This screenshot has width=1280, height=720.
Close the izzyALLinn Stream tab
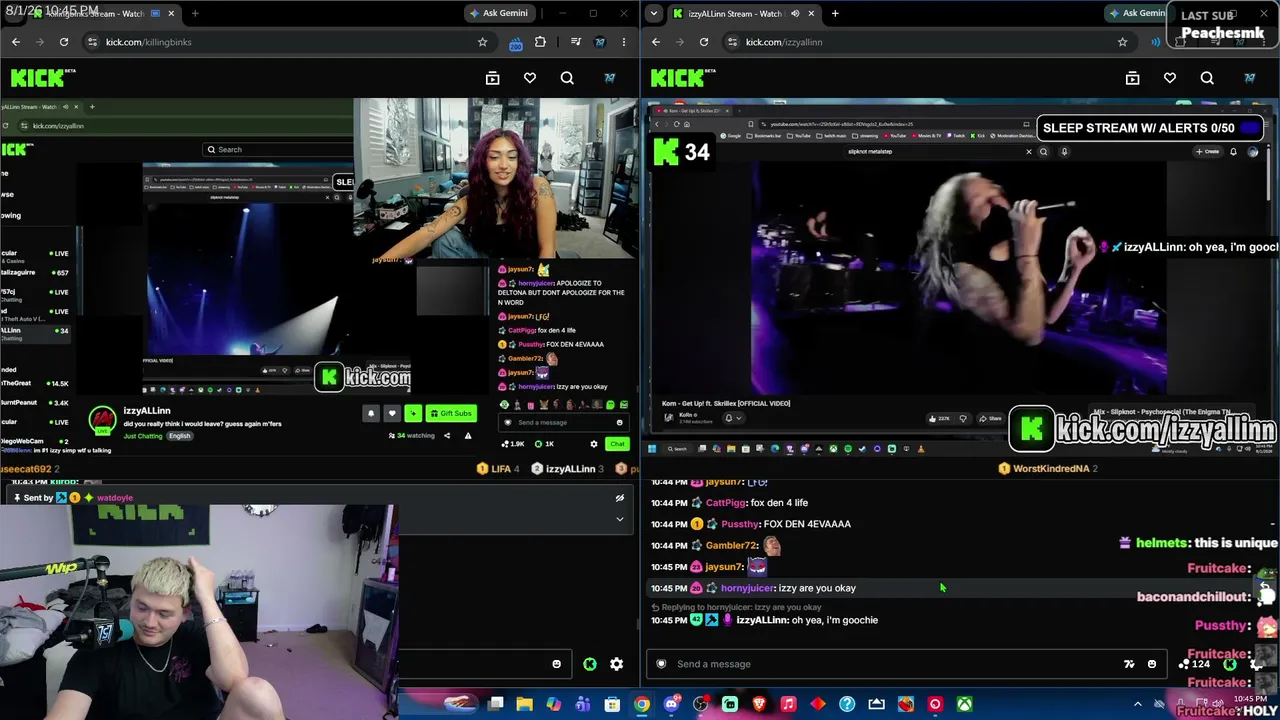(x=811, y=14)
